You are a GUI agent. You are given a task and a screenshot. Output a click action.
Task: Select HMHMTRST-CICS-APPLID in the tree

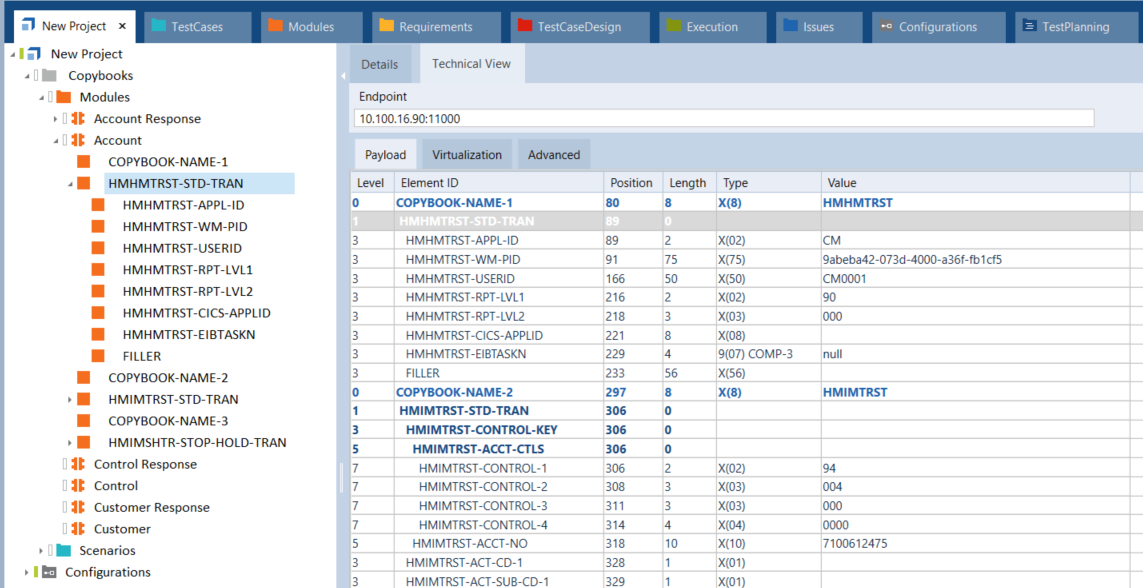tap(196, 313)
